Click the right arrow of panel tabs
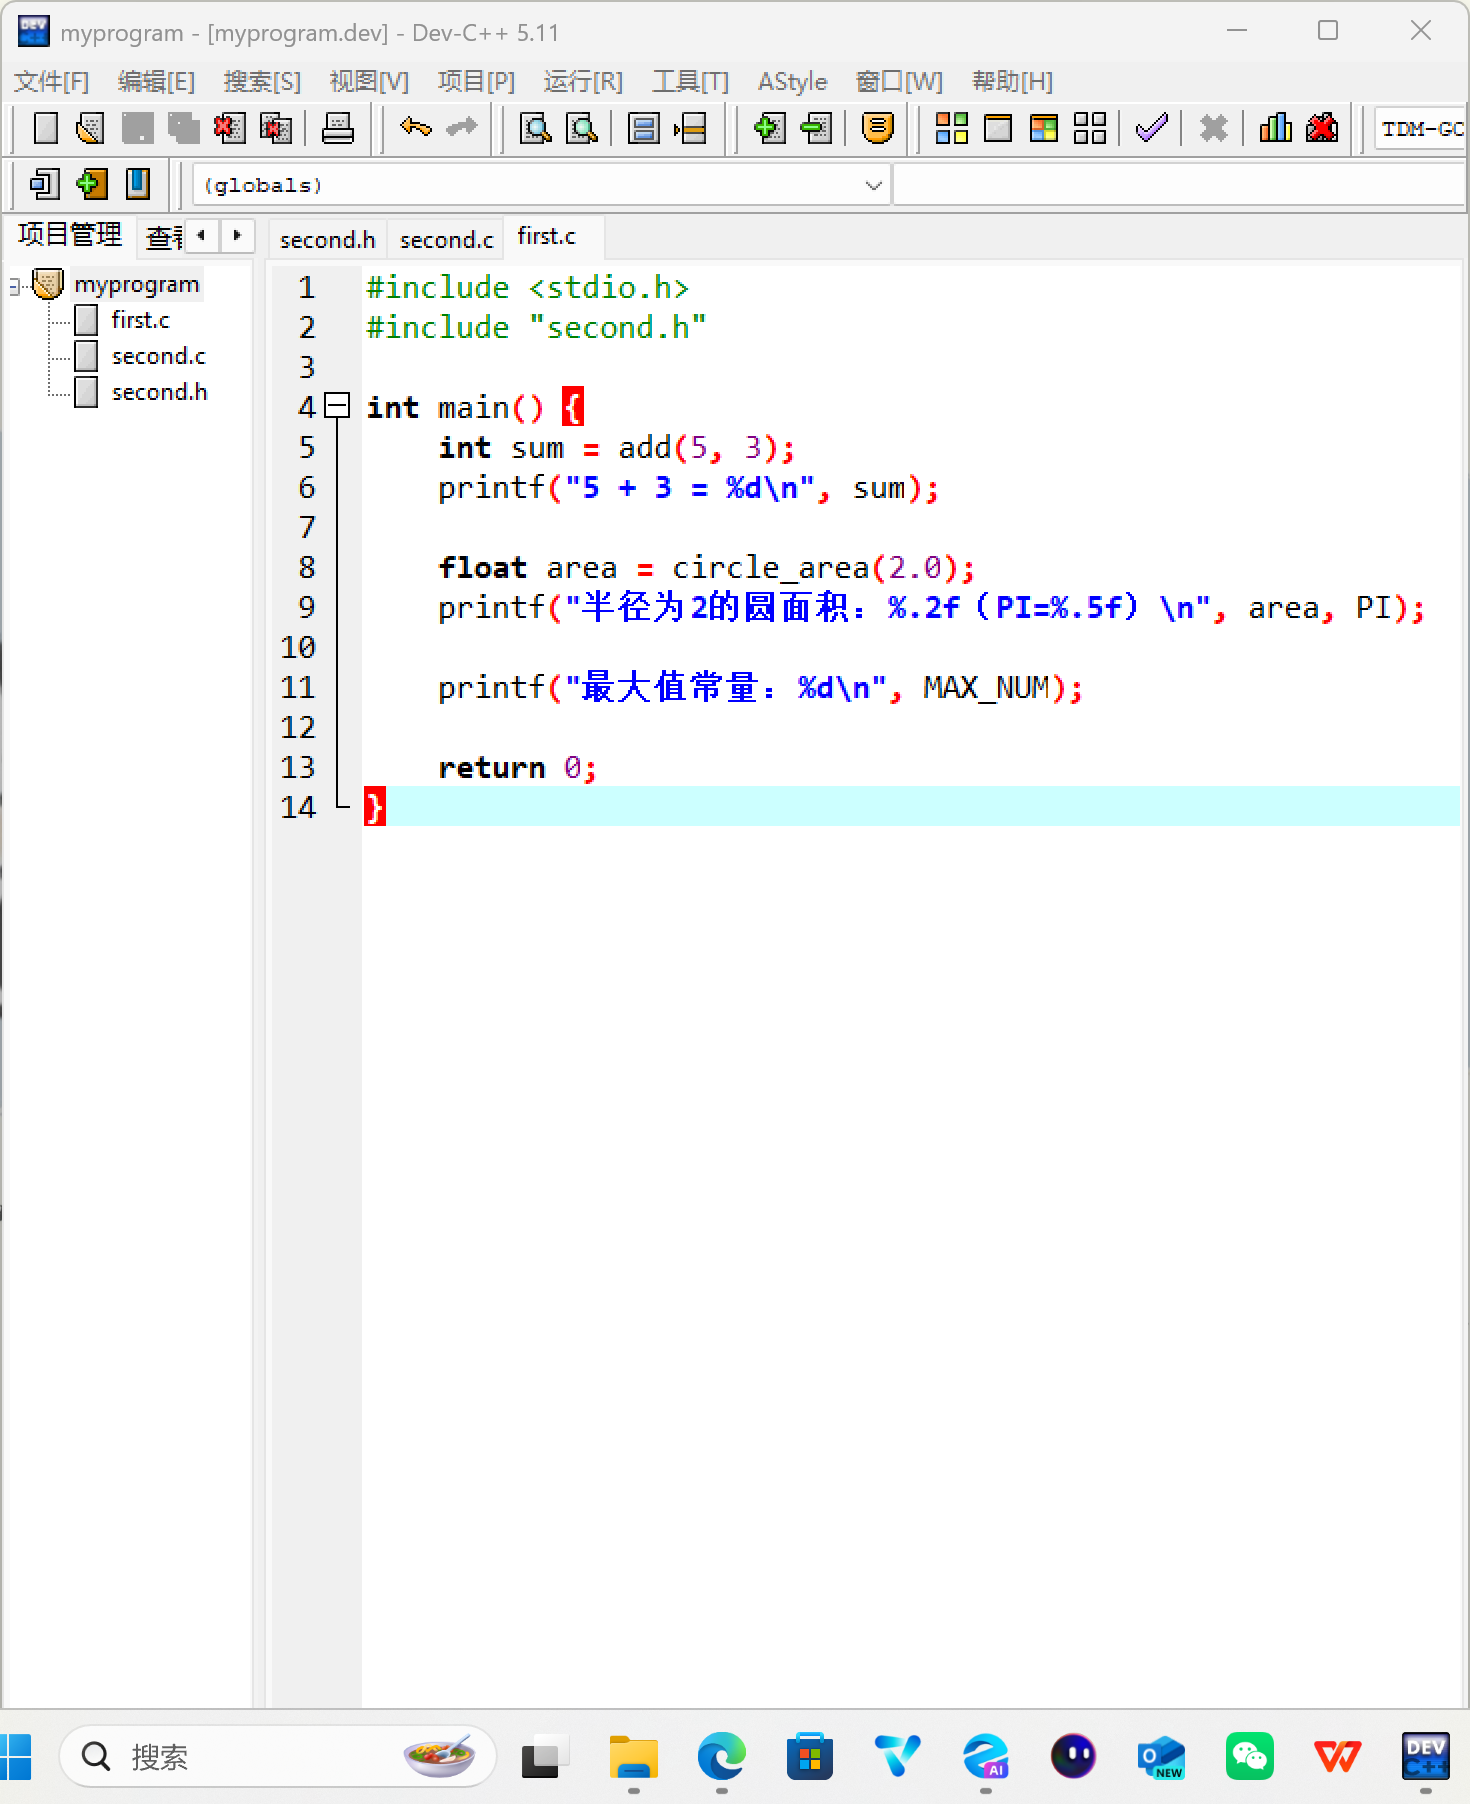This screenshot has width=1470, height=1804. tap(237, 236)
